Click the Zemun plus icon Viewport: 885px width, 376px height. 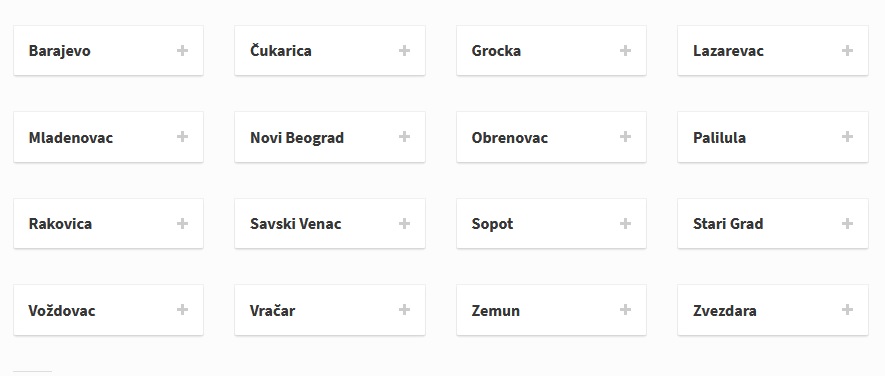point(625,309)
